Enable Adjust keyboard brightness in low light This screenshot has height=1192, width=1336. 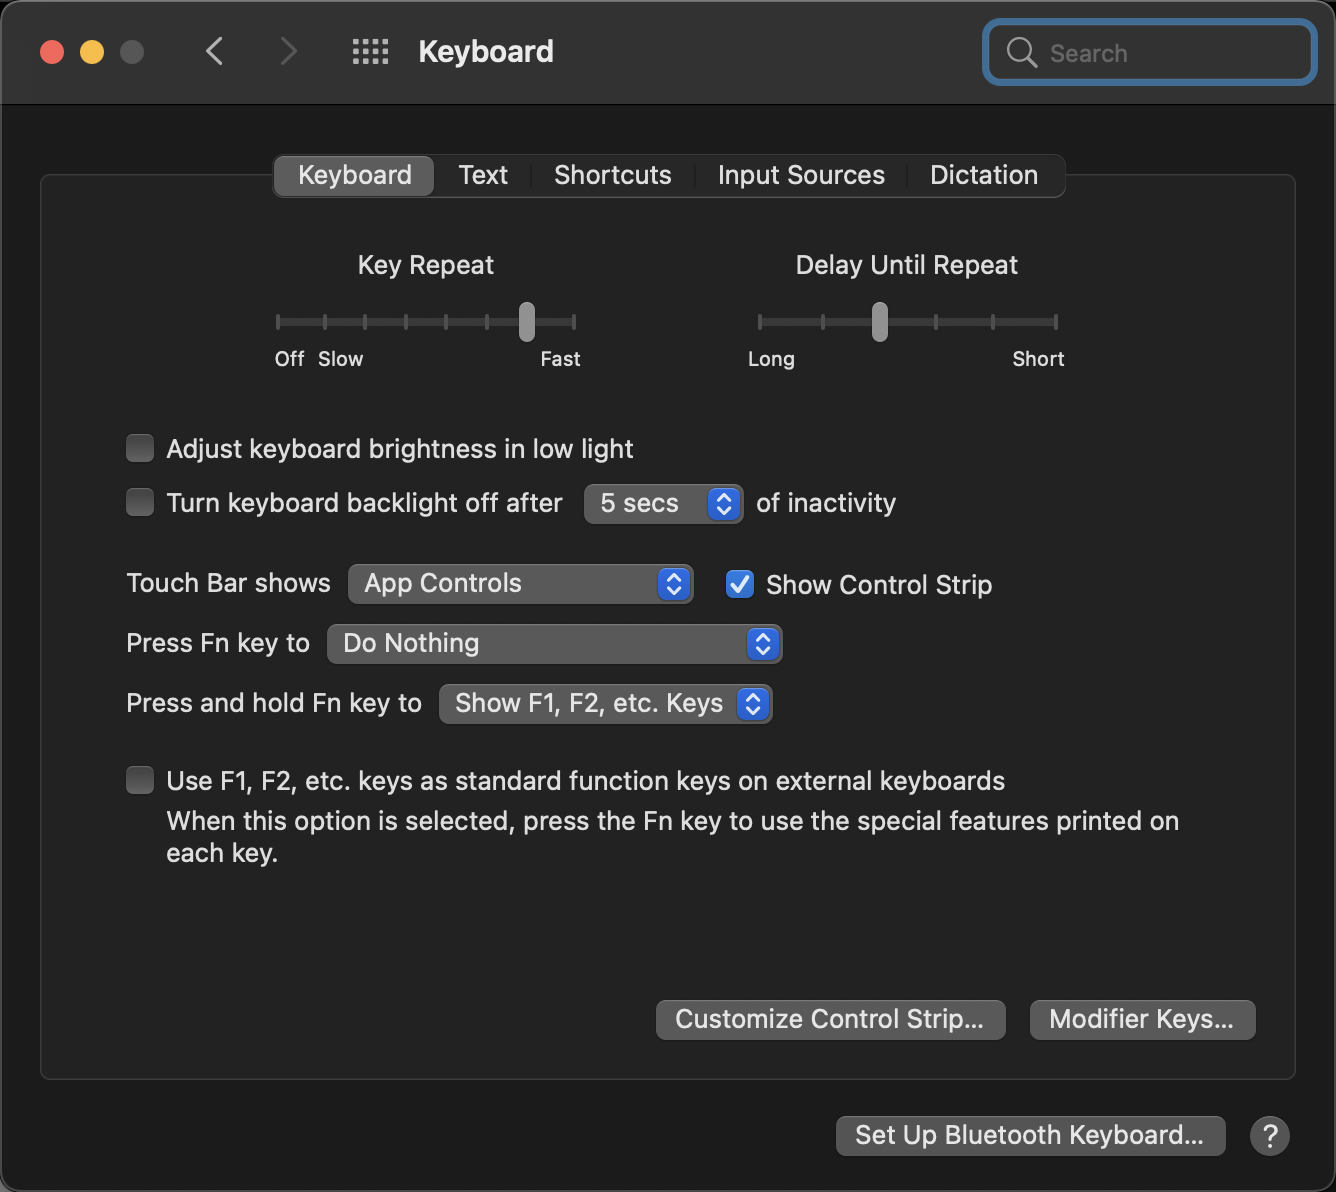point(140,448)
